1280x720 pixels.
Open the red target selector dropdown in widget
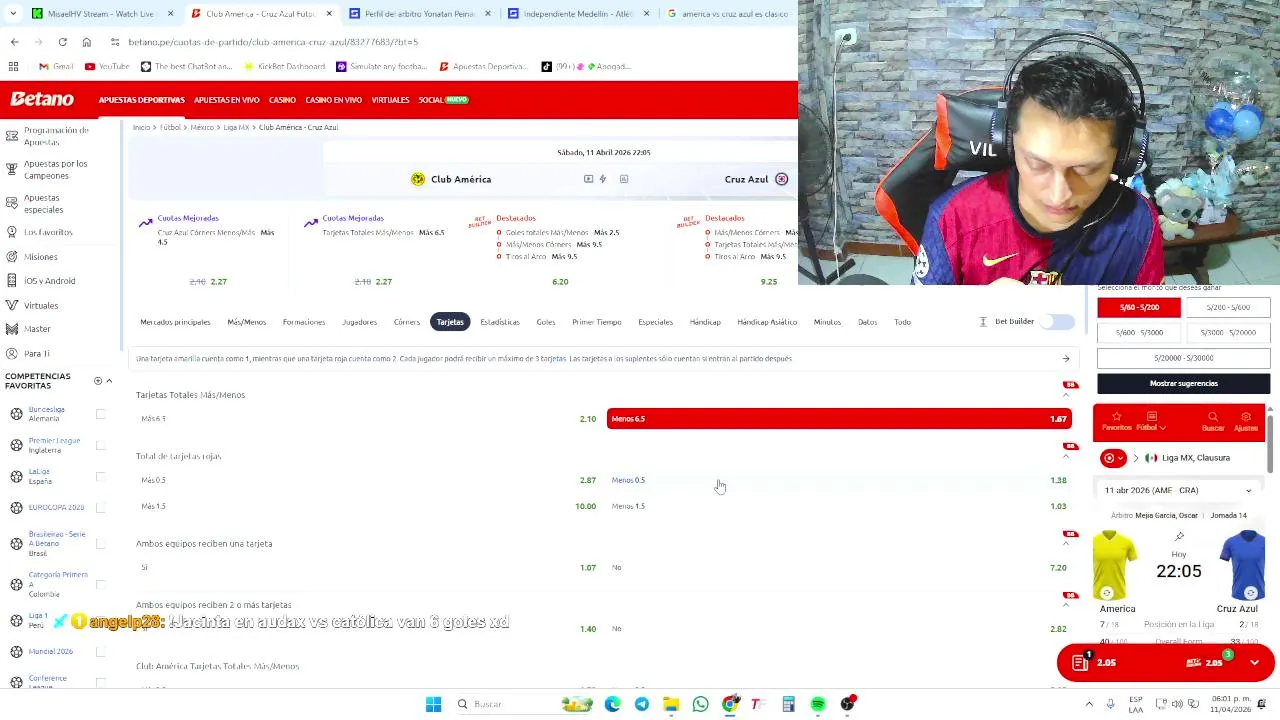click(x=1112, y=458)
